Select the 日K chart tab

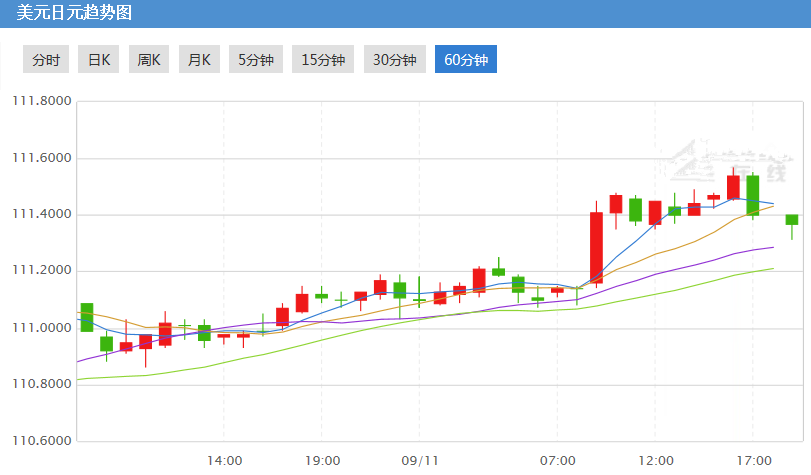[99, 59]
